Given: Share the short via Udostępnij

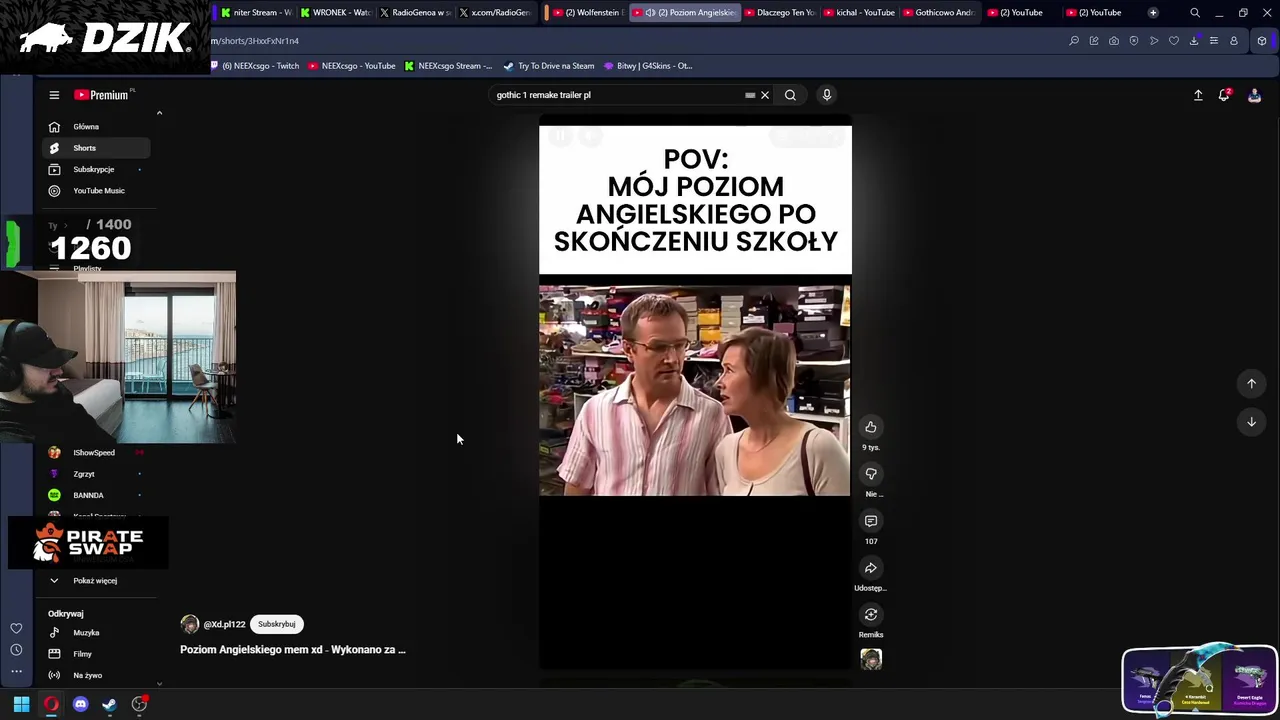Looking at the screenshot, I should tap(871, 568).
